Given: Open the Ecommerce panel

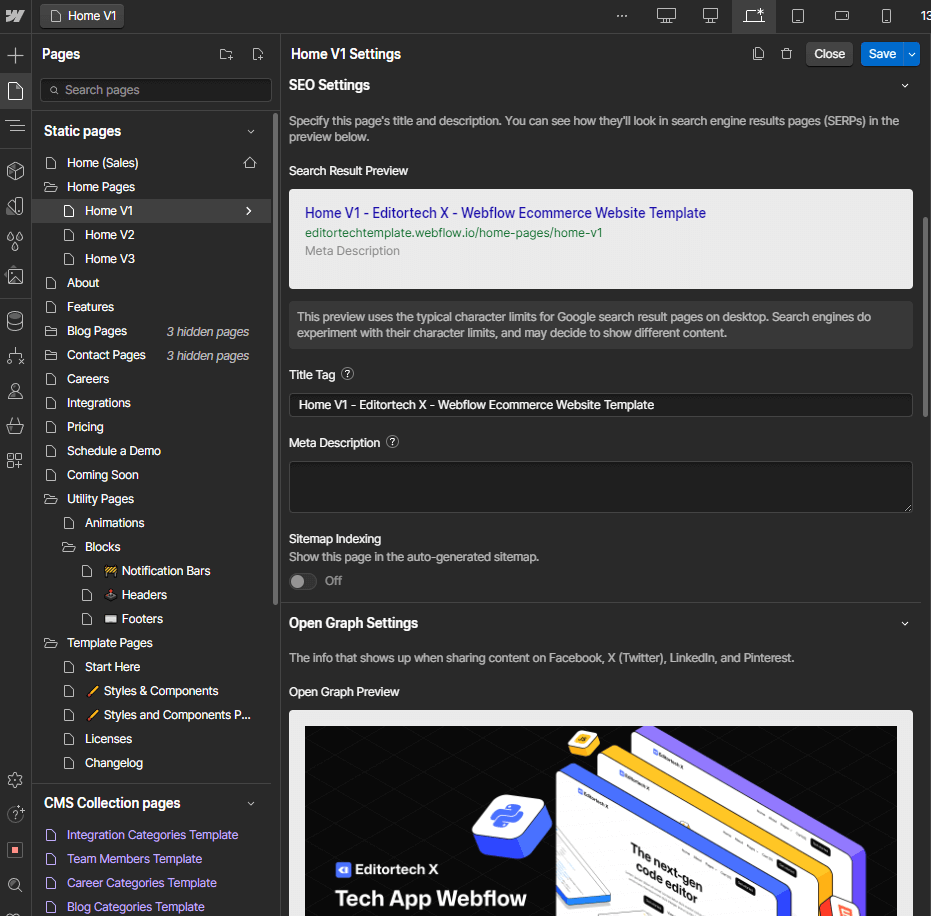Looking at the screenshot, I should [15, 425].
